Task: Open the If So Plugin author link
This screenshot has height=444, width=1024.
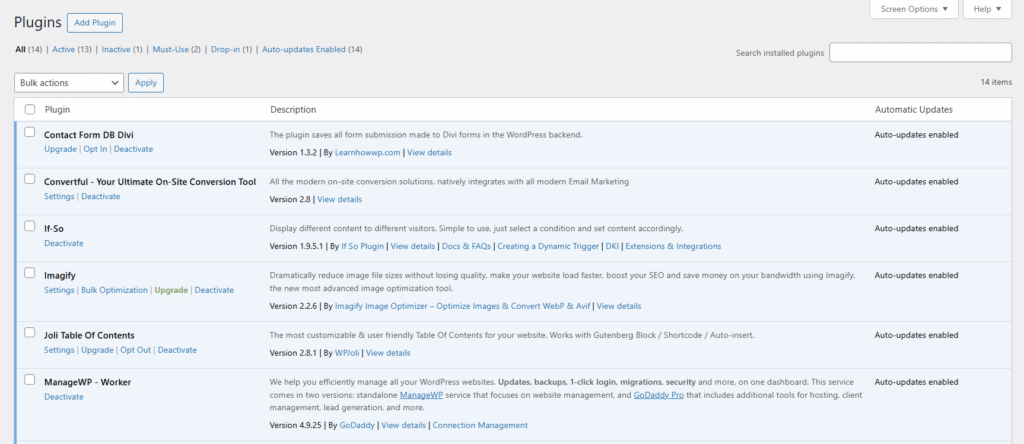Action: [x=363, y=246]
